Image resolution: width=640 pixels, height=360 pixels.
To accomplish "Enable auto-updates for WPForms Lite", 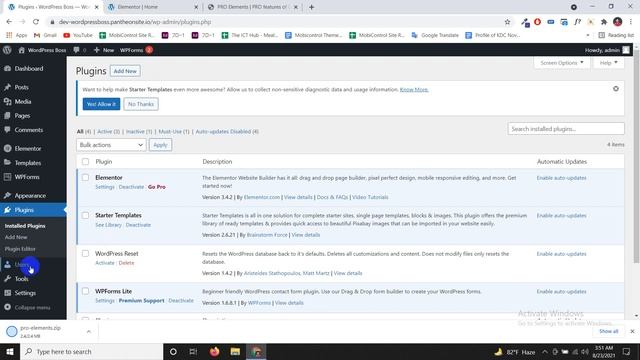I will (x=561, y=291).
